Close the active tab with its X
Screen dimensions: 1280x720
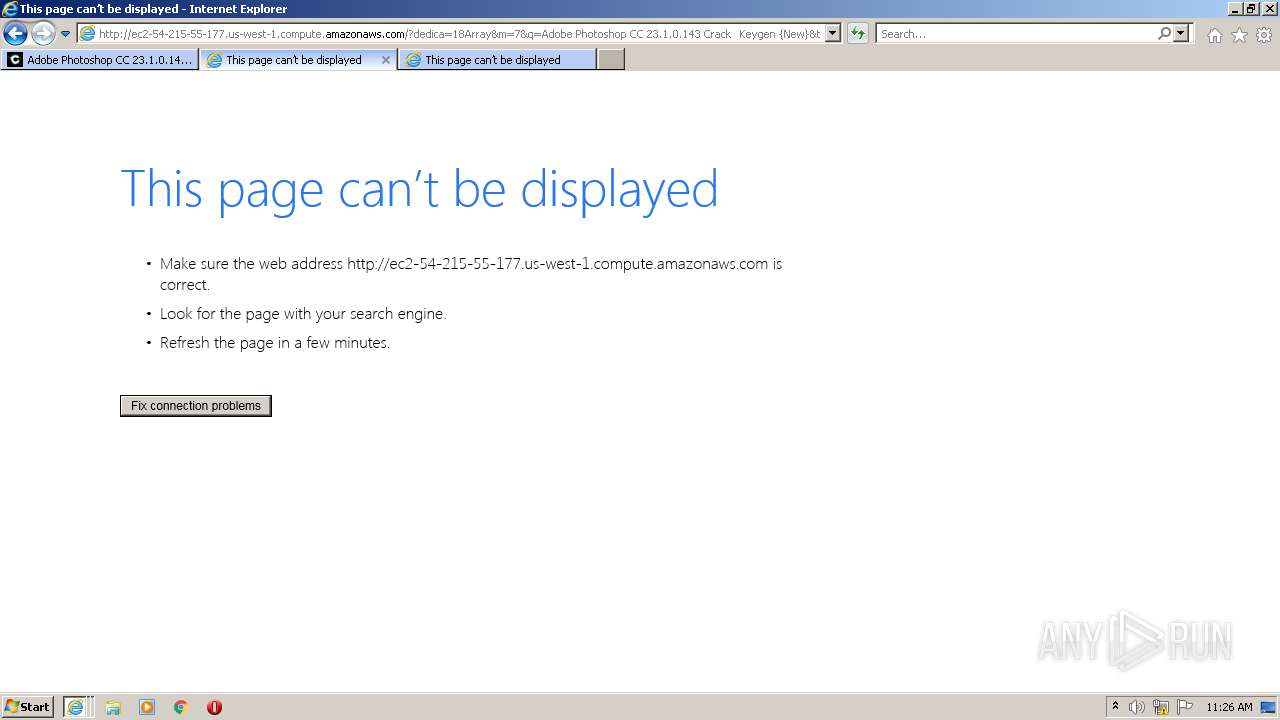click(x=386, y=60)
